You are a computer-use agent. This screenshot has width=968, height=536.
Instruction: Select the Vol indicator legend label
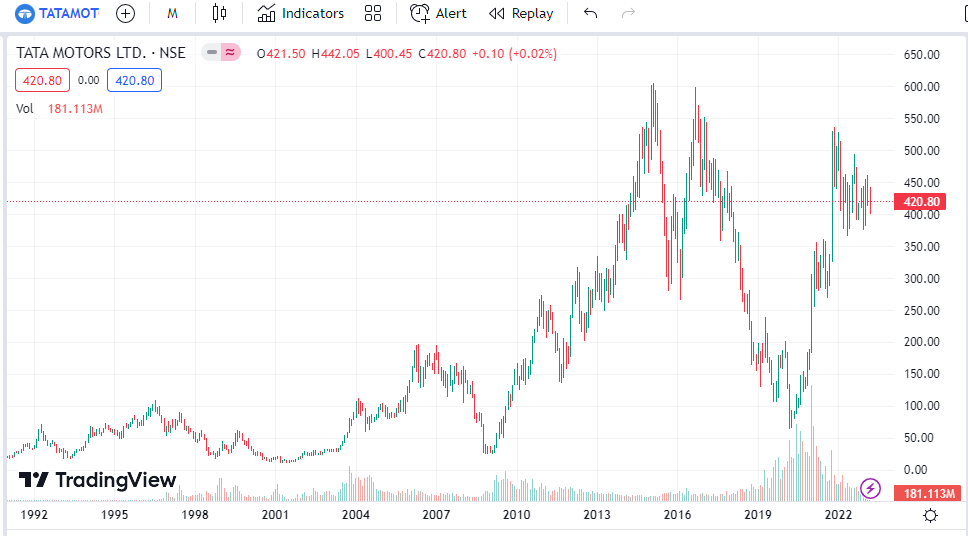[x=25, y=109]
